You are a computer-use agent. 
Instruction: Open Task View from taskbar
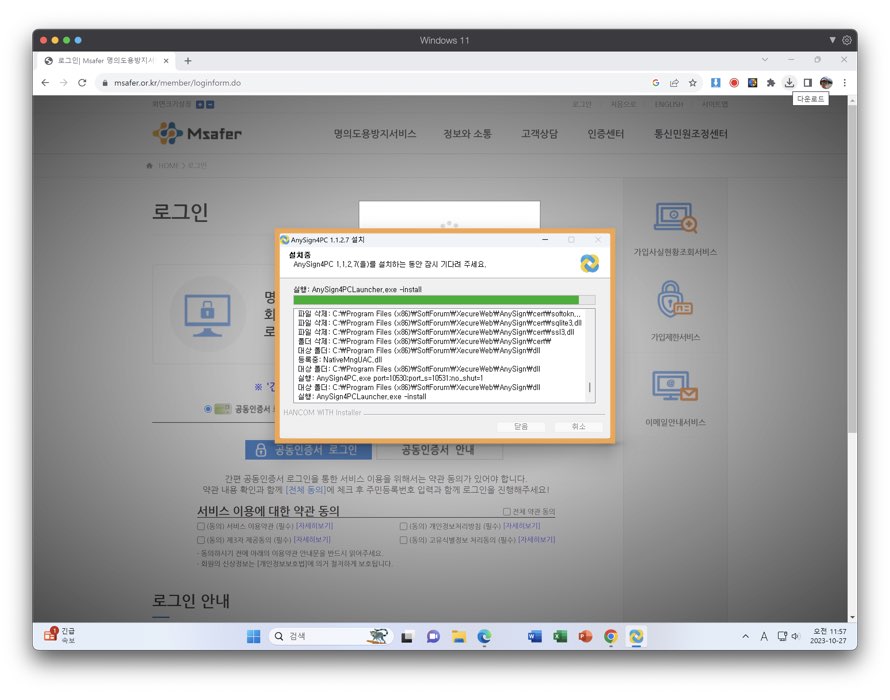coord(407,637)
